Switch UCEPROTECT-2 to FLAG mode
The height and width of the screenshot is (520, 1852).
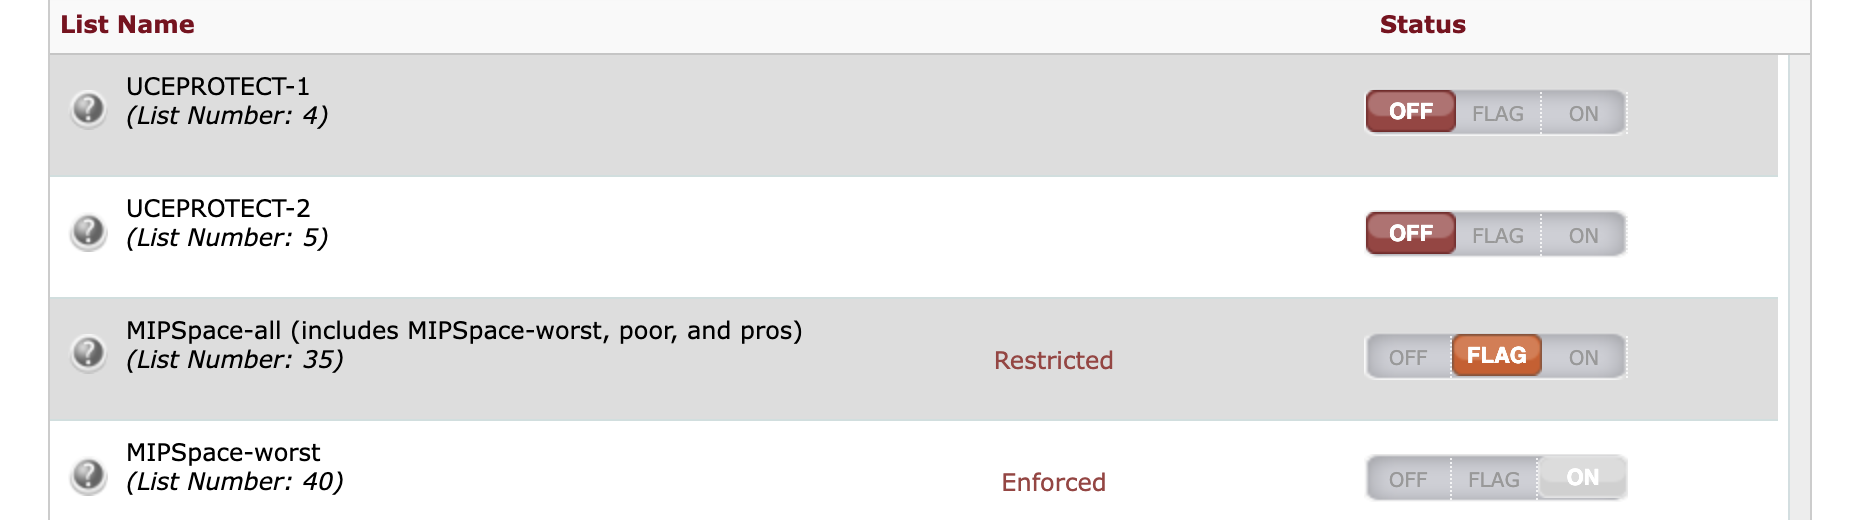(x=1497, y=235)
